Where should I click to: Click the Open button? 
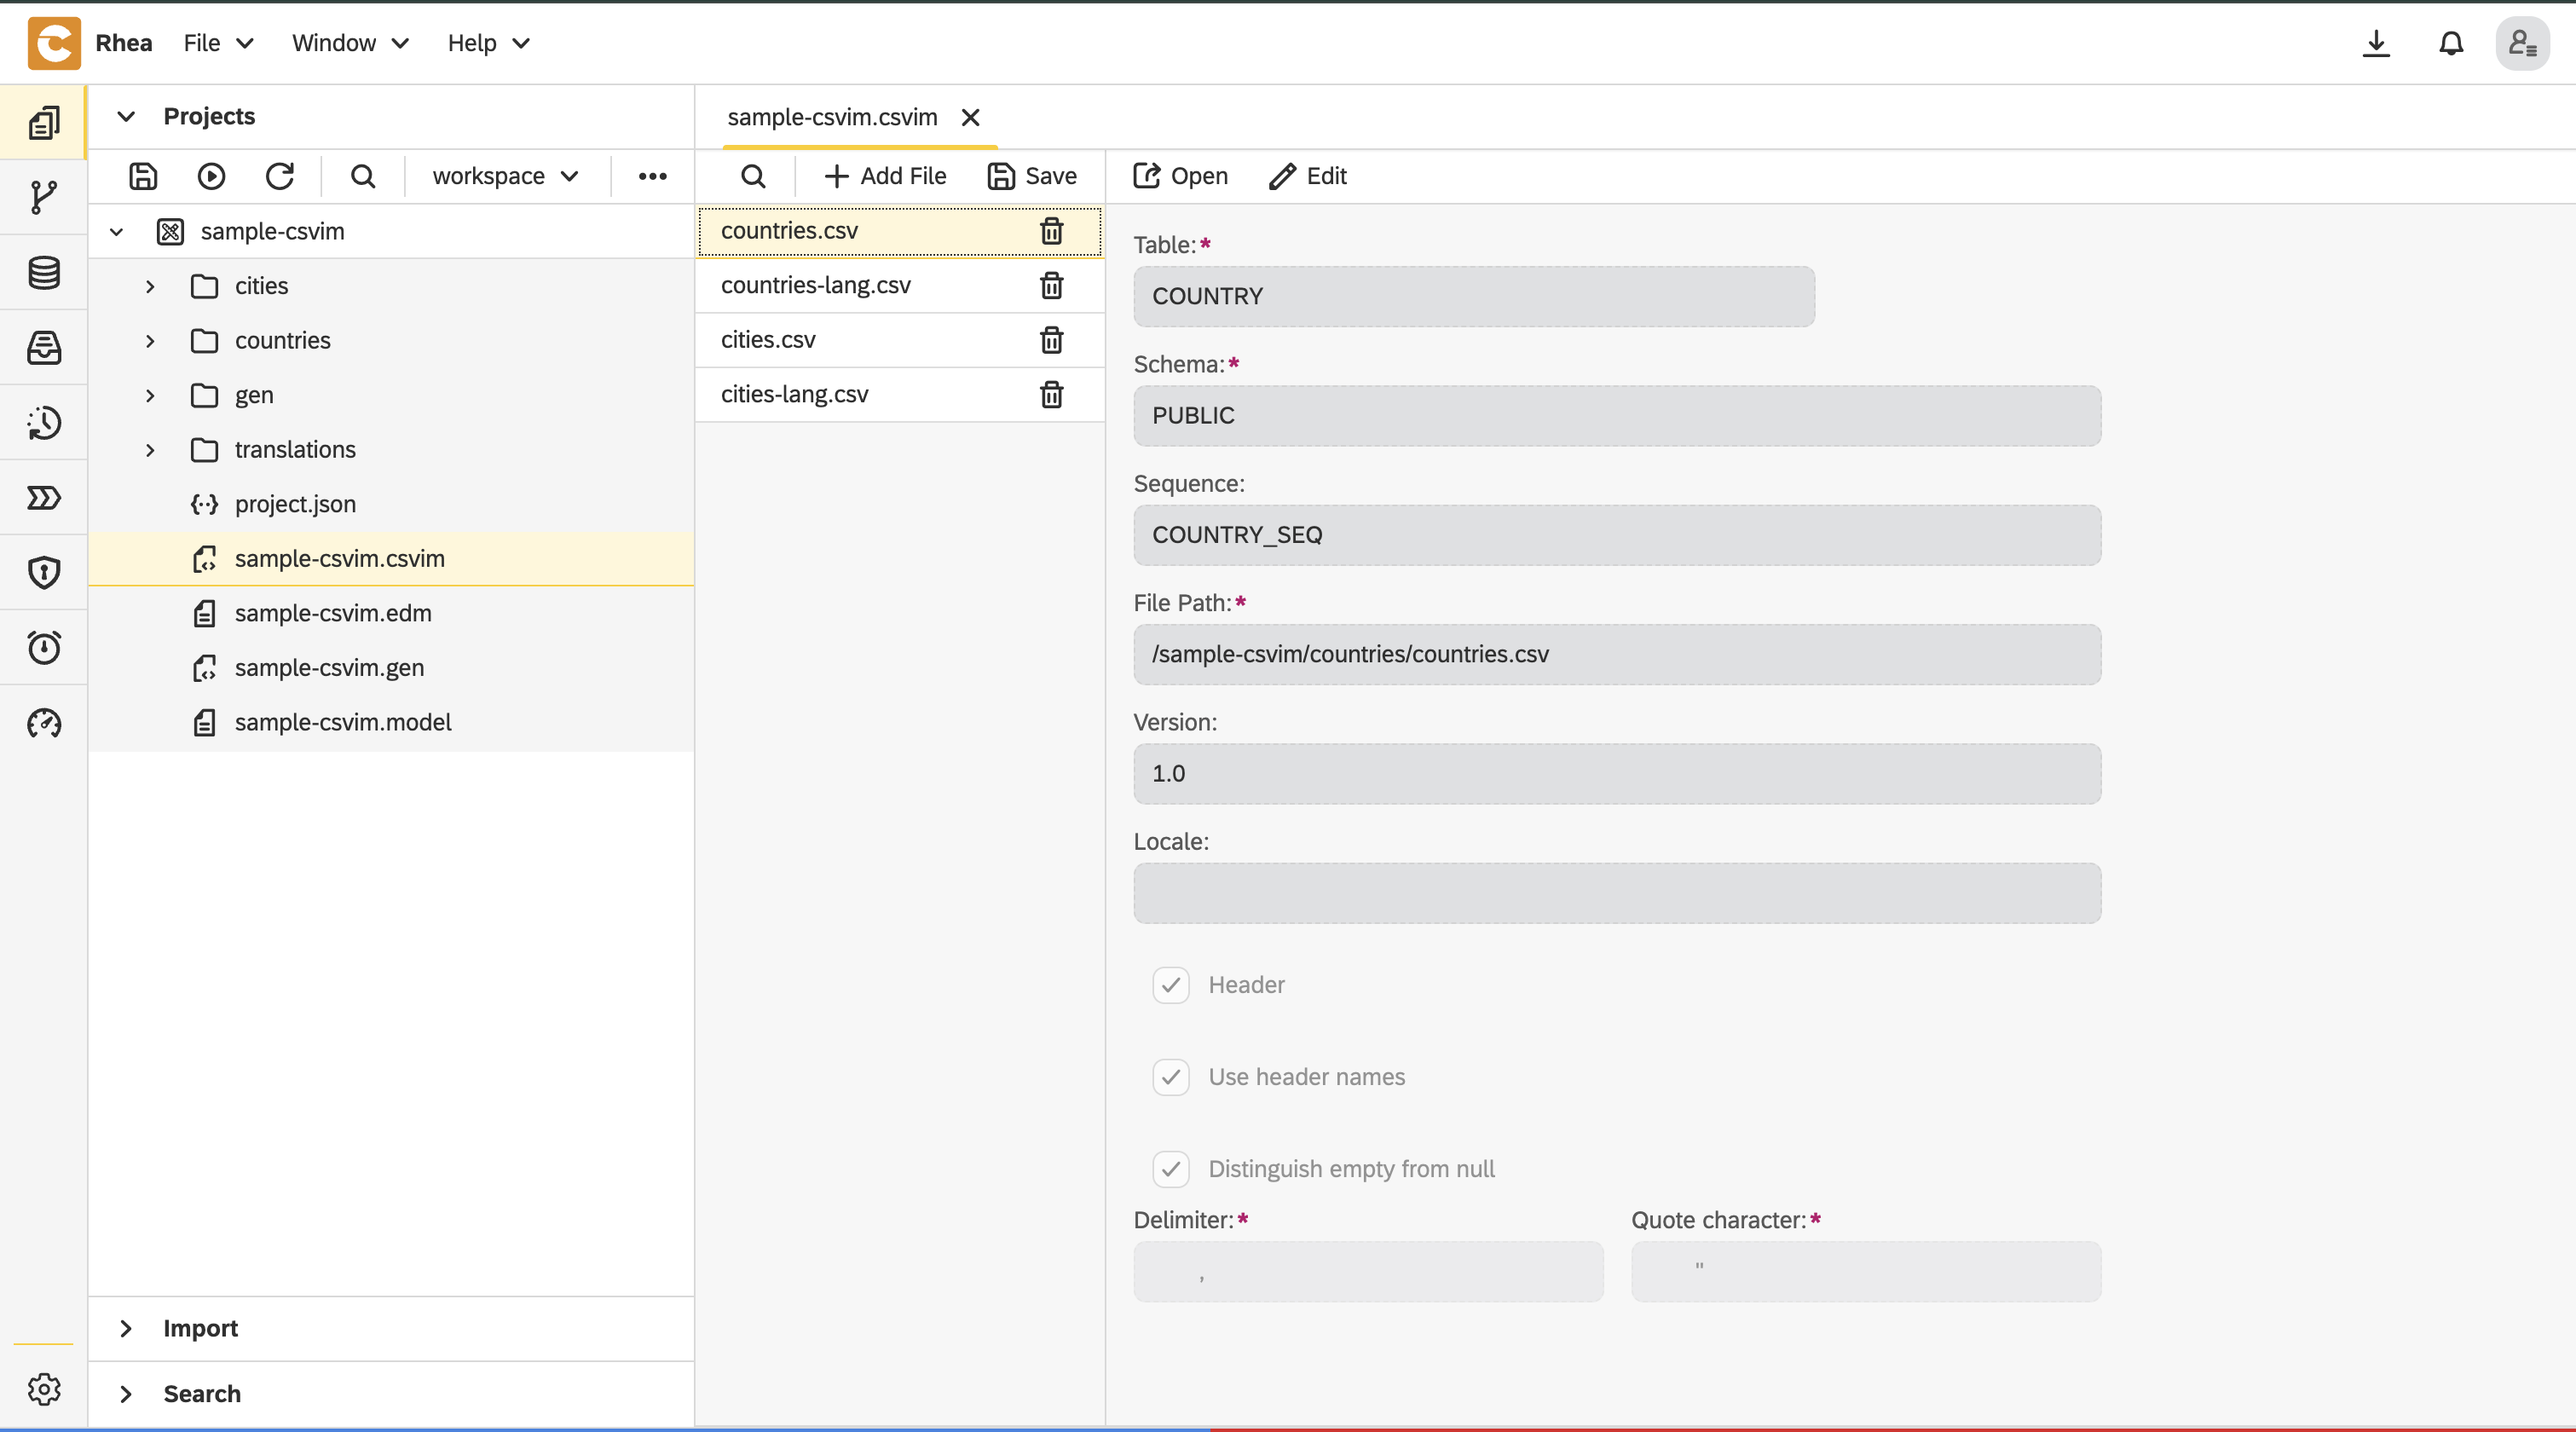pyautogui.click(x=1180, y=176)
